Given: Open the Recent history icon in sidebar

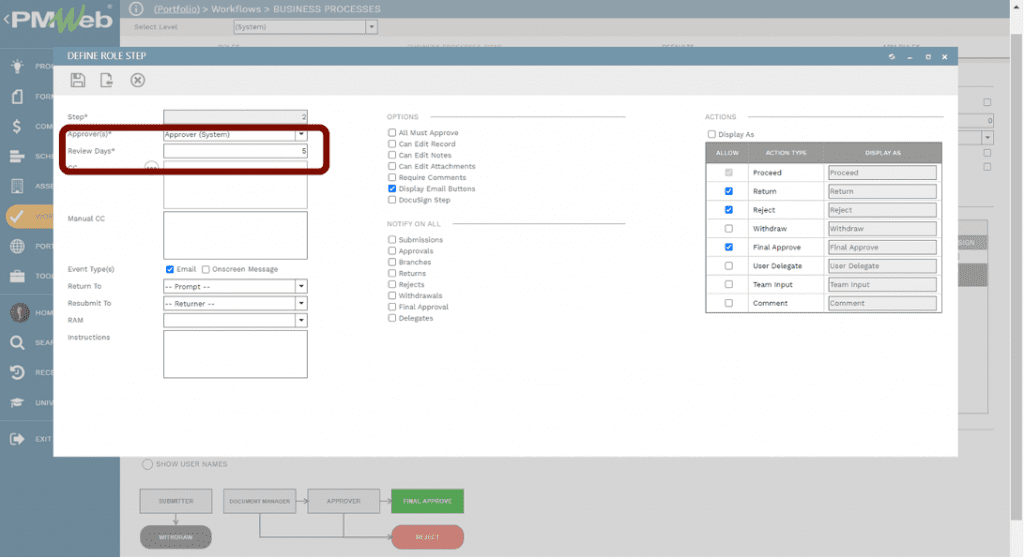Looking at the screenshot, I should click(x=17, y=372).
